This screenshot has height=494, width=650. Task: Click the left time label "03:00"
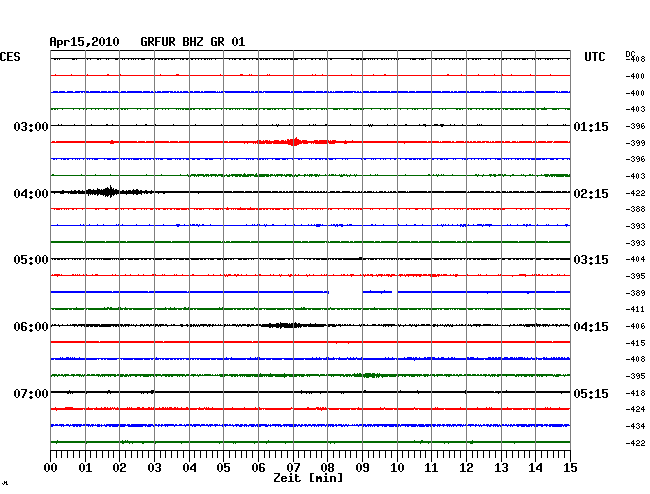point(31,126)
